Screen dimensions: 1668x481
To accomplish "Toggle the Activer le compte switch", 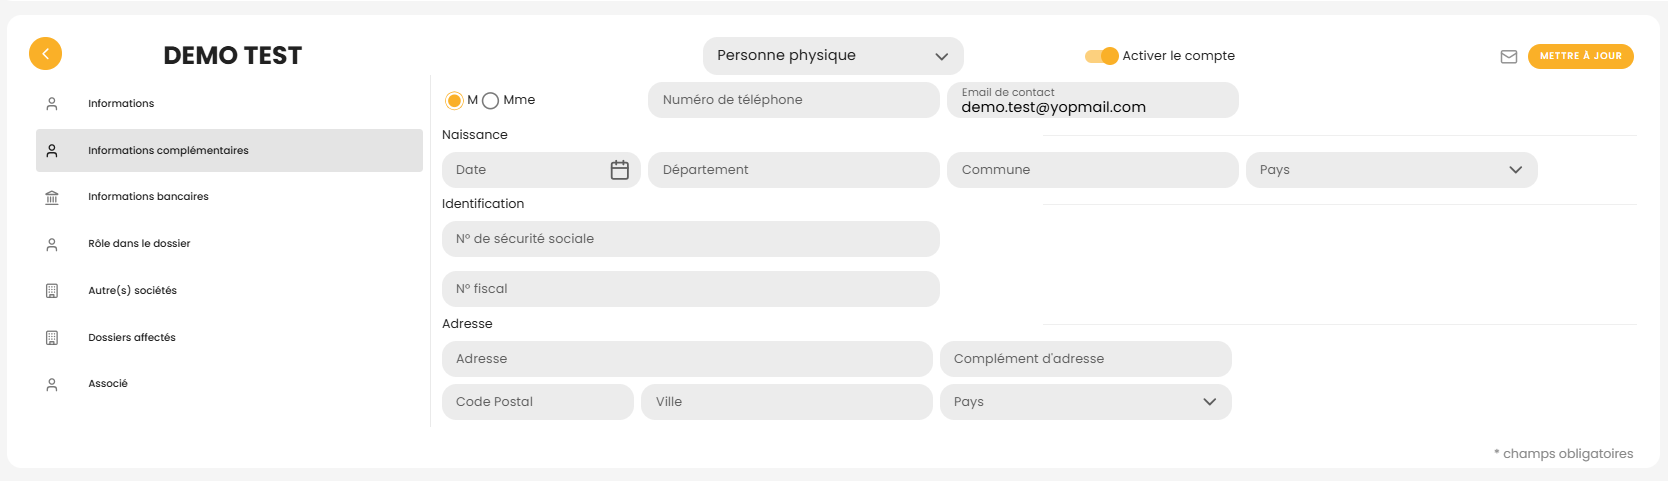I will 1102,56.
